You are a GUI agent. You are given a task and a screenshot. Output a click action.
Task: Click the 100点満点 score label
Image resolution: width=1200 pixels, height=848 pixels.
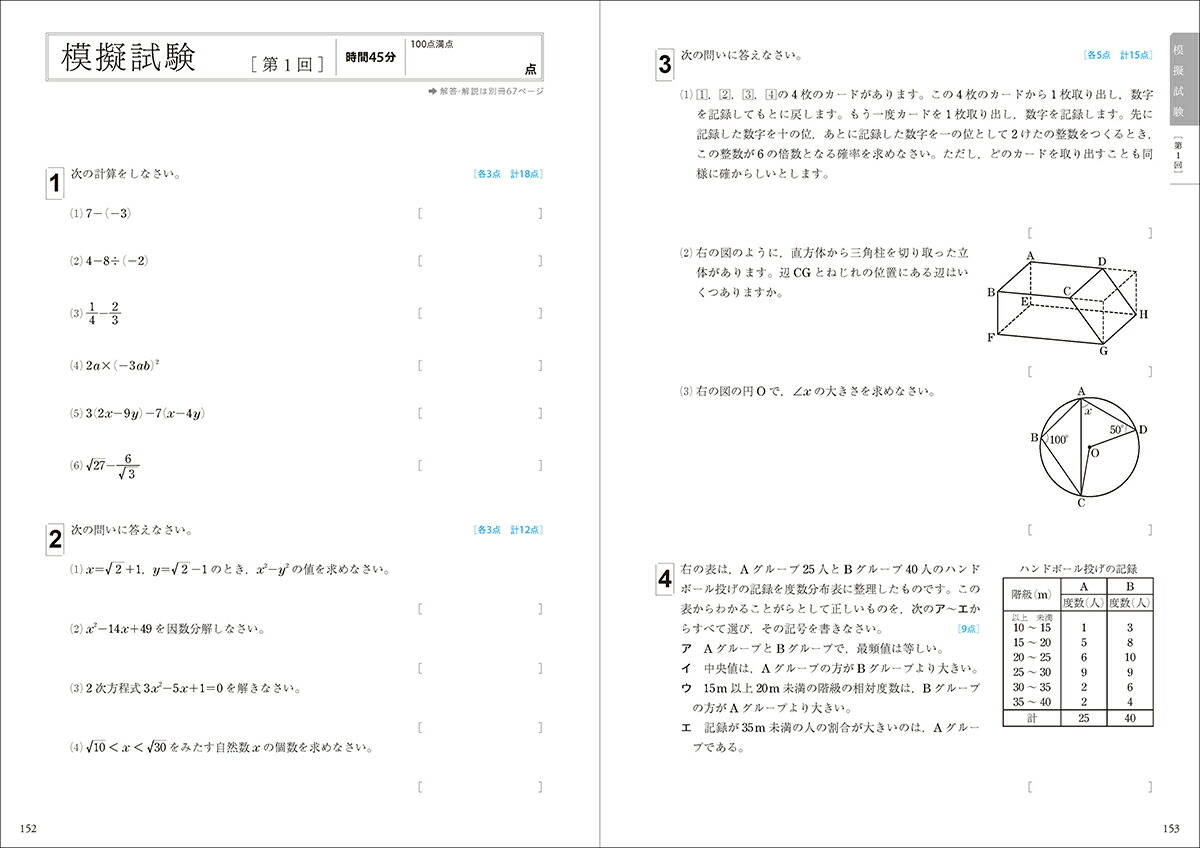431,44
